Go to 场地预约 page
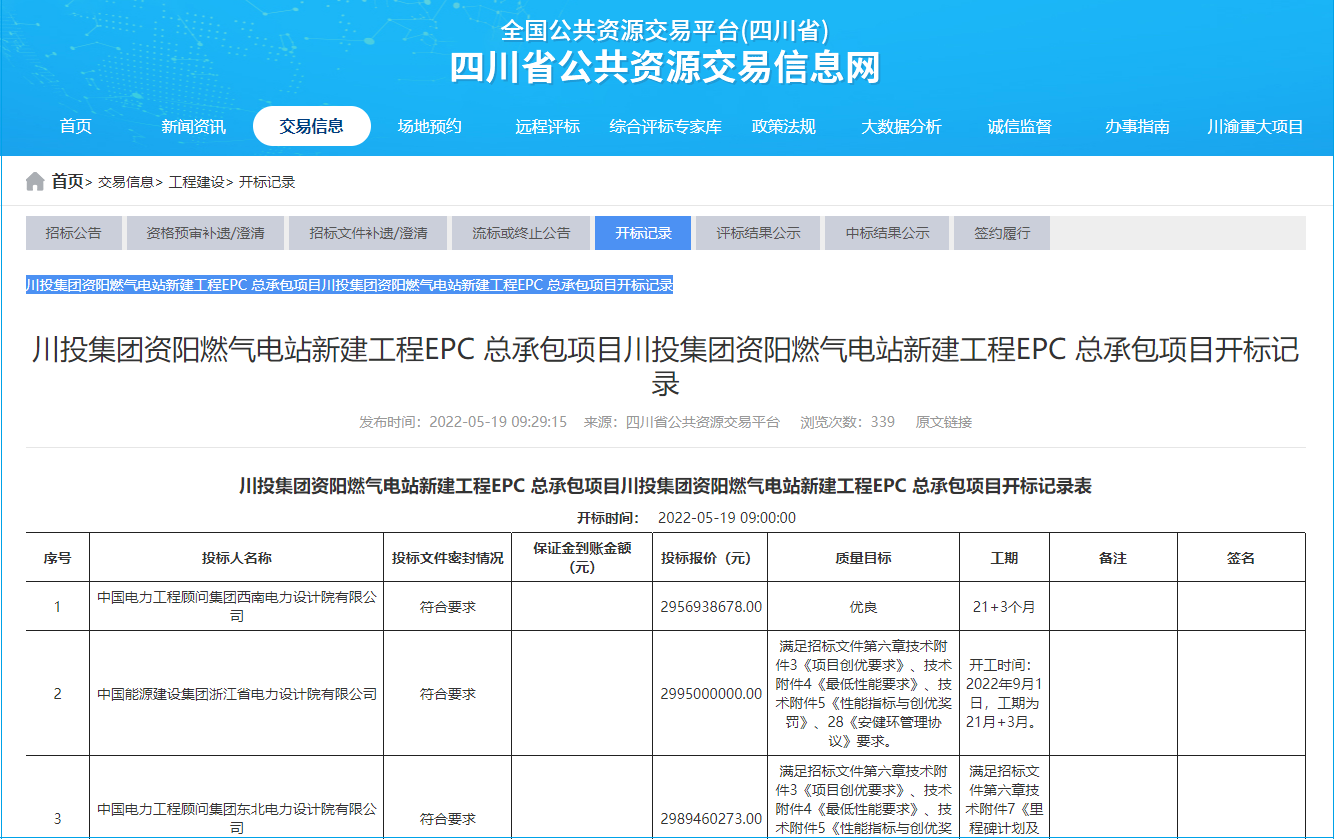The height and width of the screenshot is (839, 1334). tap(429, 126)
